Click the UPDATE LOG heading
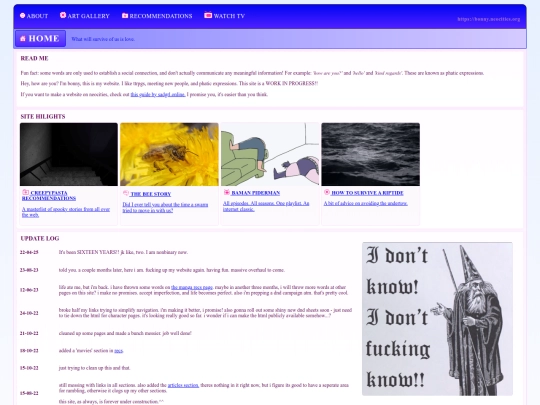Image resolution: width=540 pixels, height=405 pixels. [40, 238]
